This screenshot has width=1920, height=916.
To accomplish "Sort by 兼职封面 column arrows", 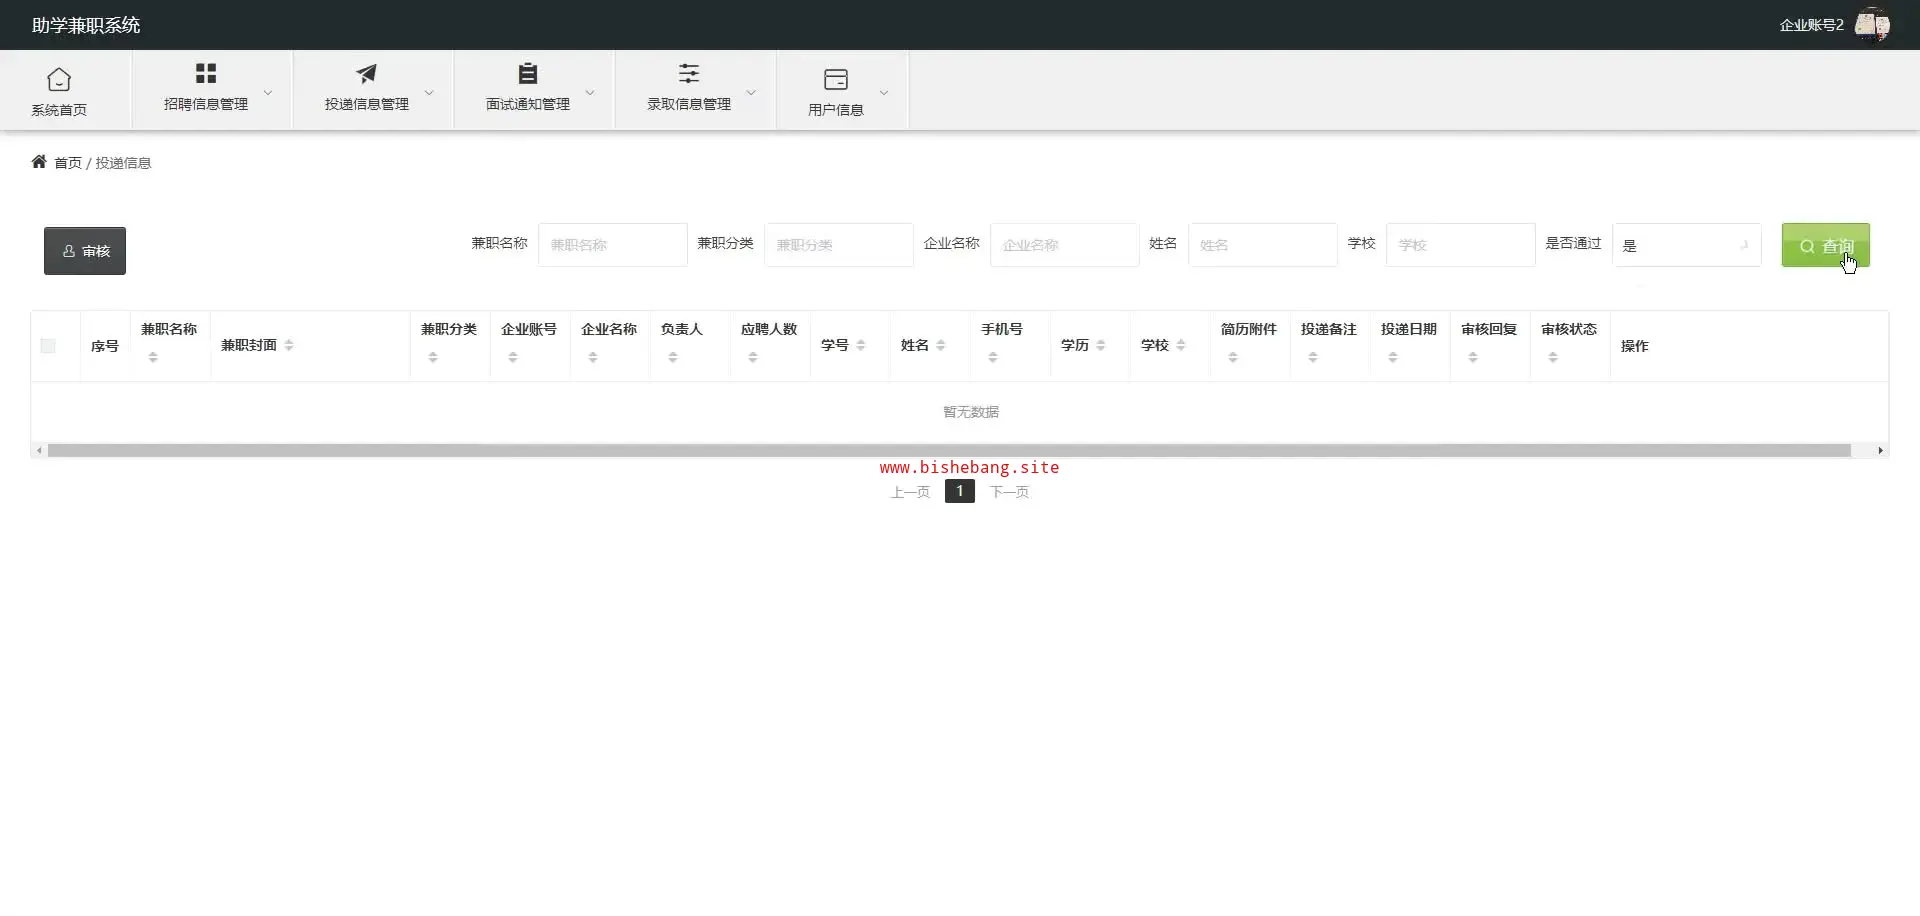I will (x=289, y=345).
